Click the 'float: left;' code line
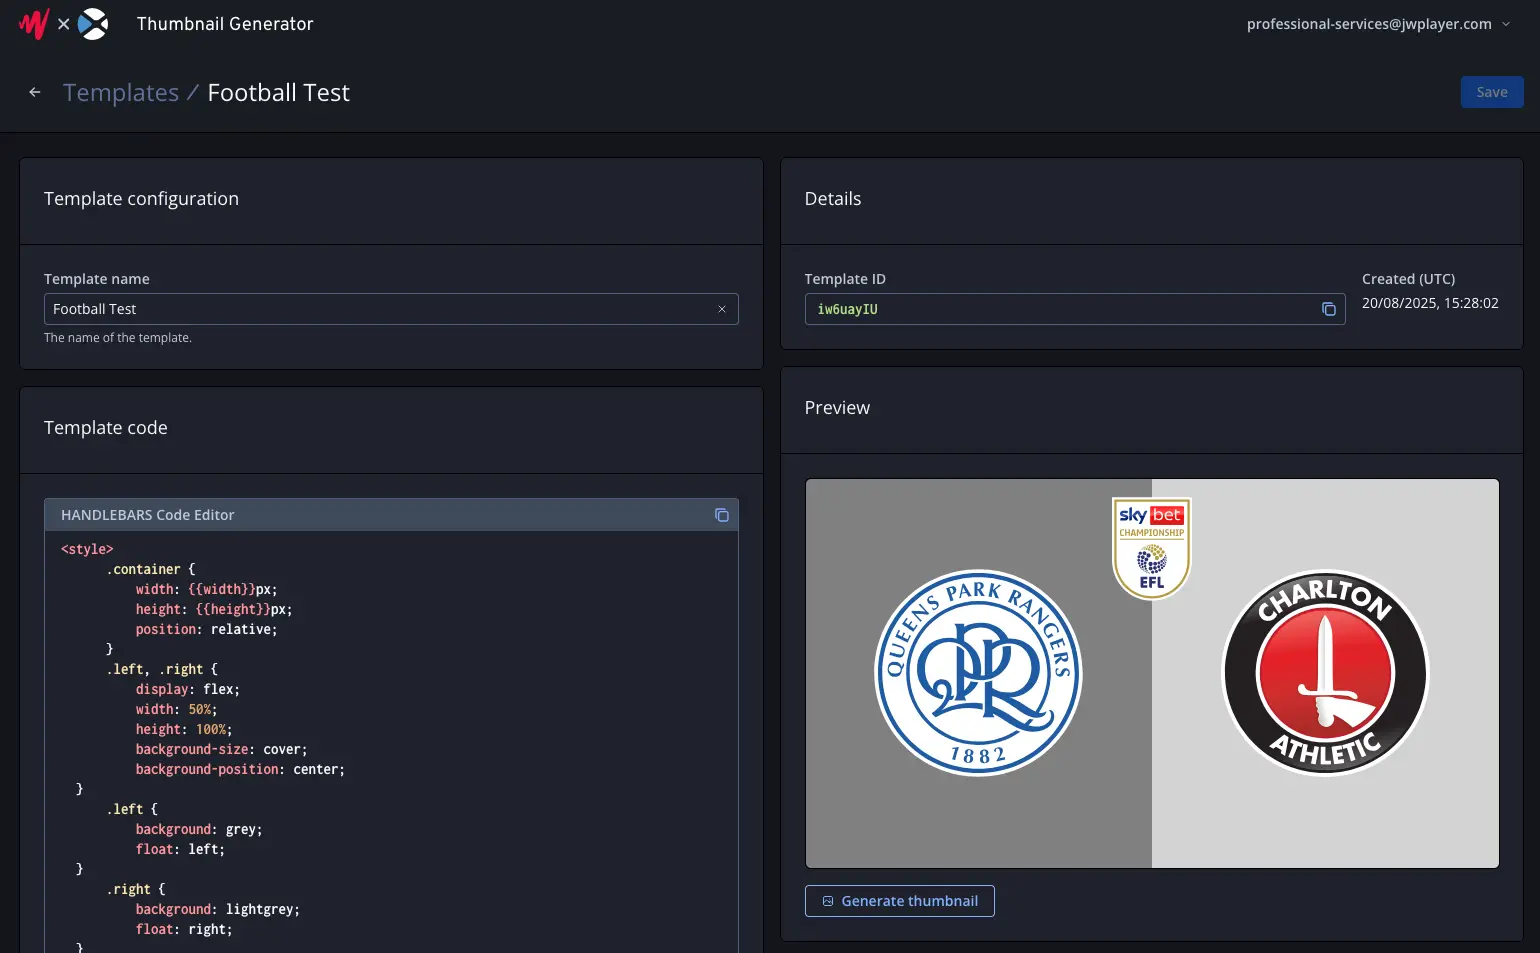 tap(180, 849)
